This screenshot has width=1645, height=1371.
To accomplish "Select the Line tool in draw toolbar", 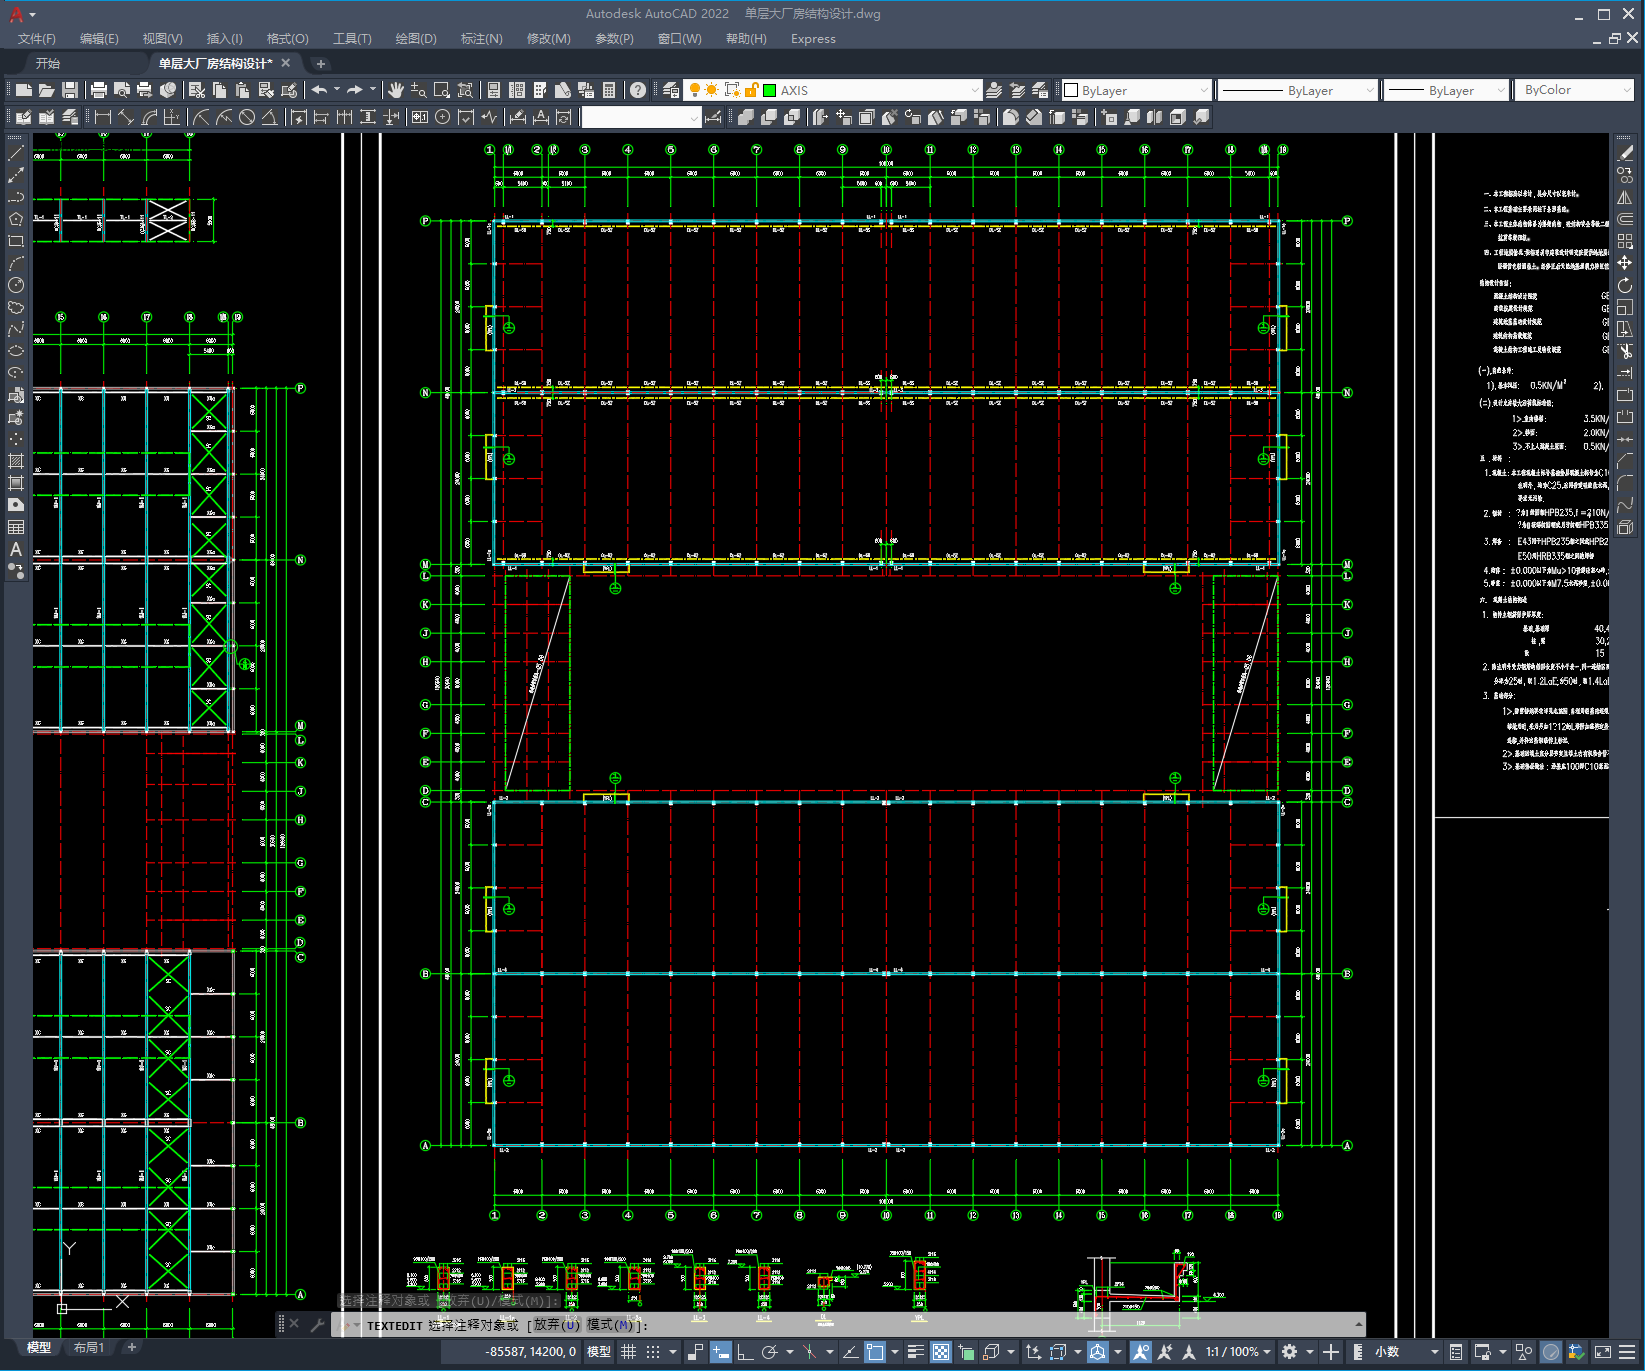I will 16,153.
